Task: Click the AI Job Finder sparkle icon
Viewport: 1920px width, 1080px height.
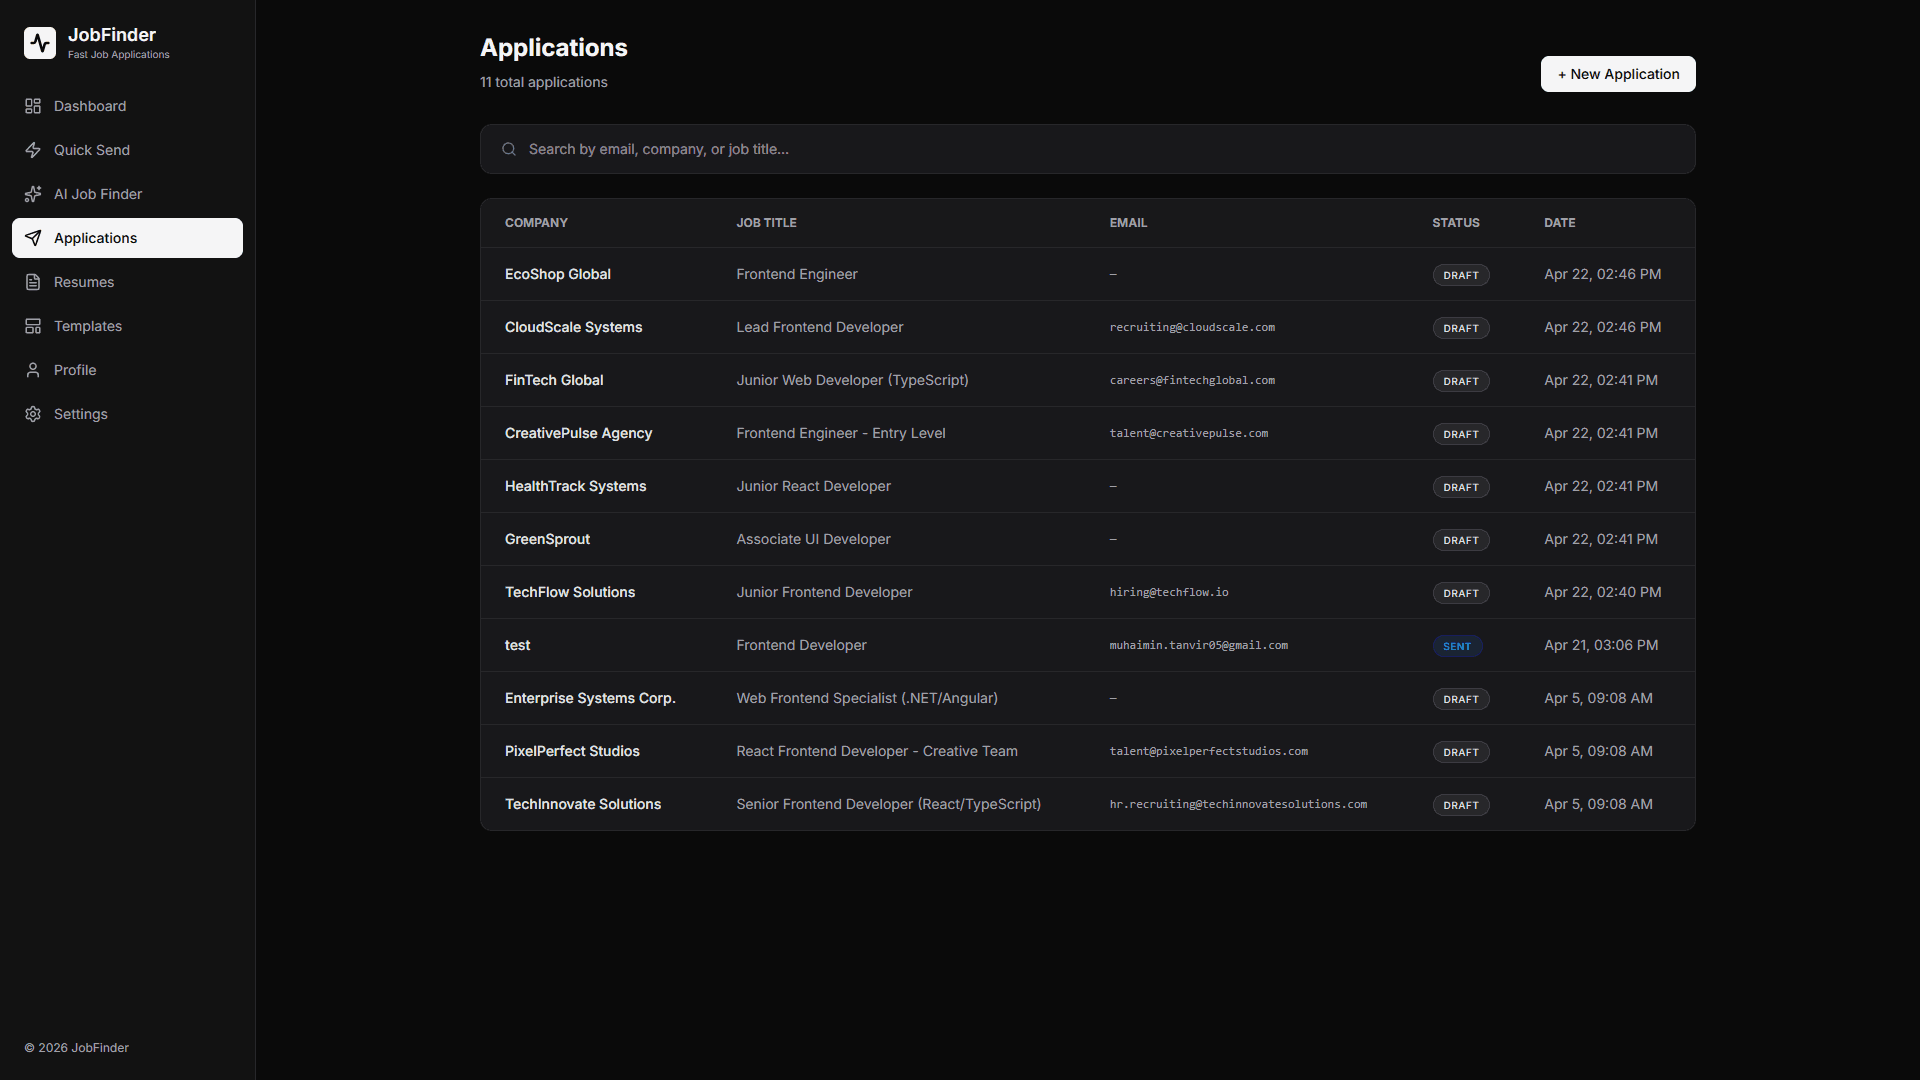Action: tap(33, 194)
